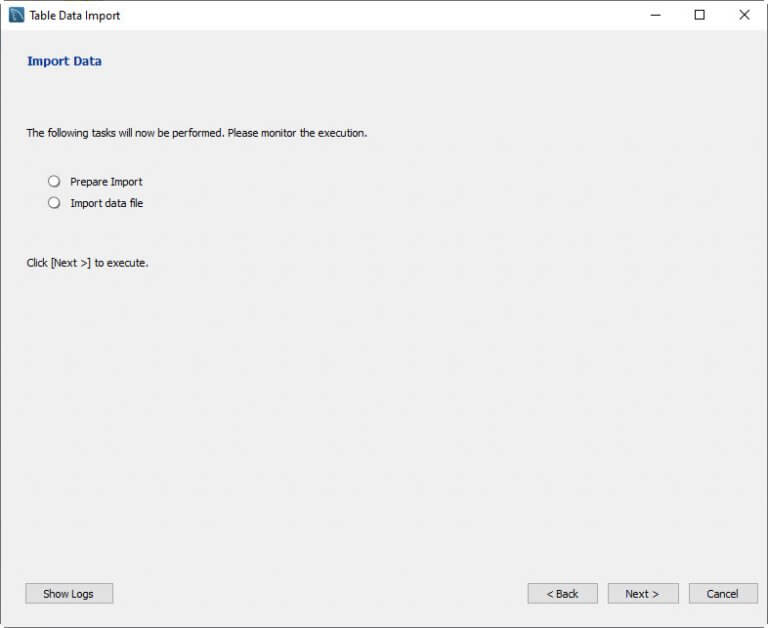This screenshot has height=628, width=768.
Task: Minimize the Table Data Import window
Action: pos(655,15)
